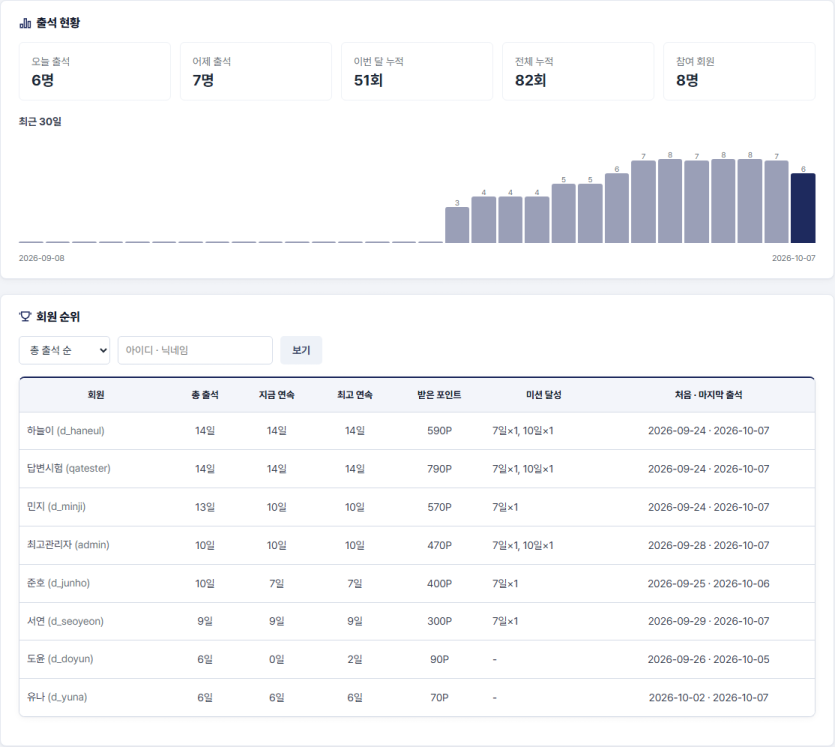Viewport: 835px width, 747px height.
Task: Click the 최근 30일 chart heading
Action: (x=40, y=122)
